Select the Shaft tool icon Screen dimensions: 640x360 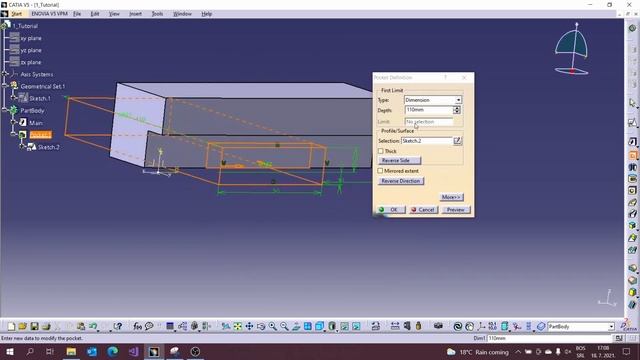click(x=632, y=167)
